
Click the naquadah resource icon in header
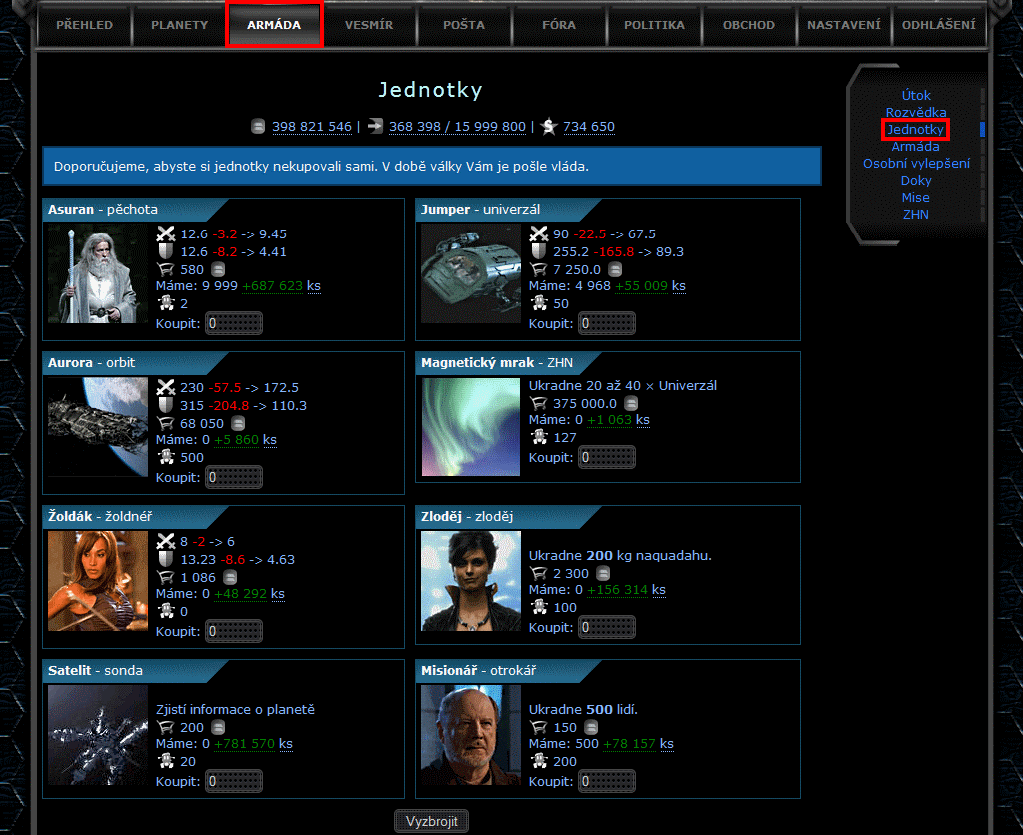(x=259, y=127)
